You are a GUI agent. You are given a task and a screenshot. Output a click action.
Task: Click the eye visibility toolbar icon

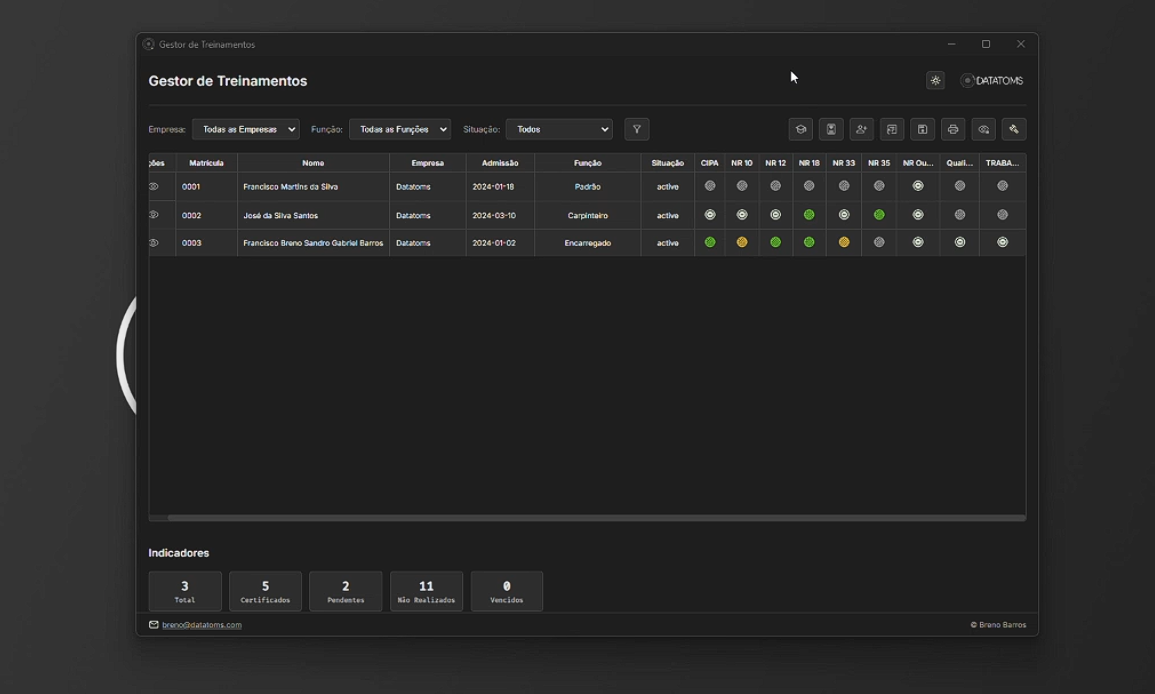tap(983, 130)
